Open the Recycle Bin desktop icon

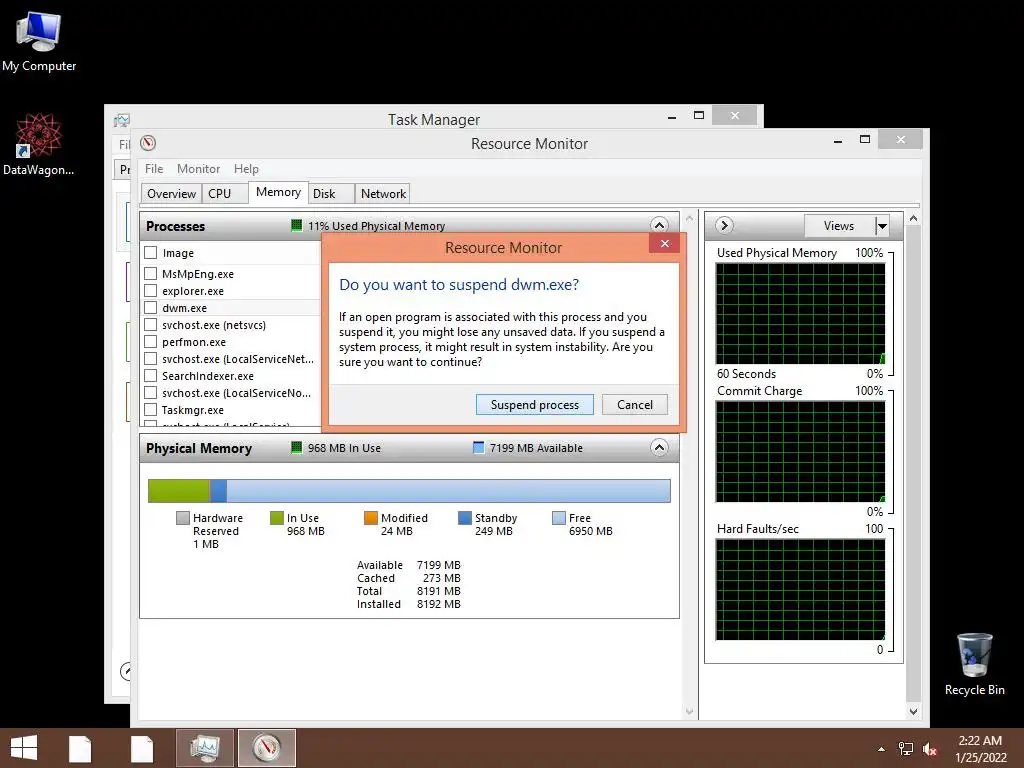tap(974, 664)
